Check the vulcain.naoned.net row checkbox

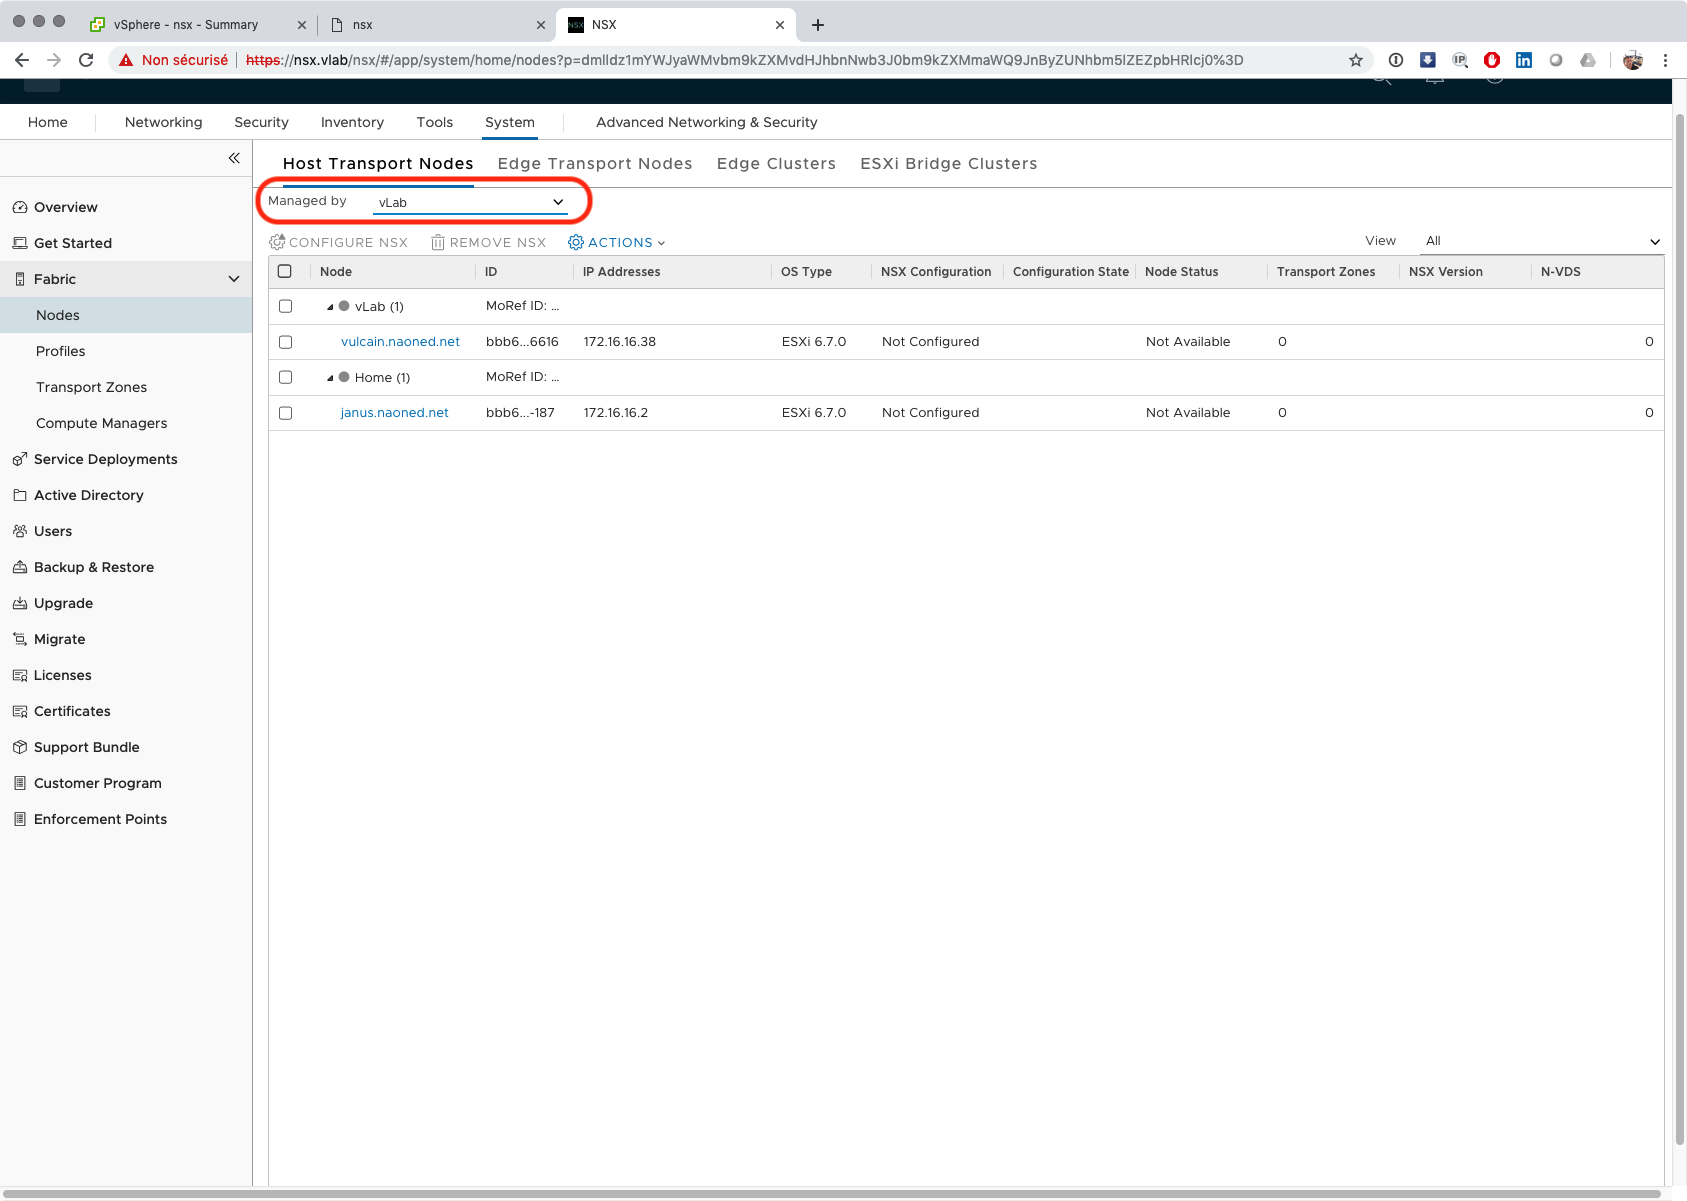285,342
